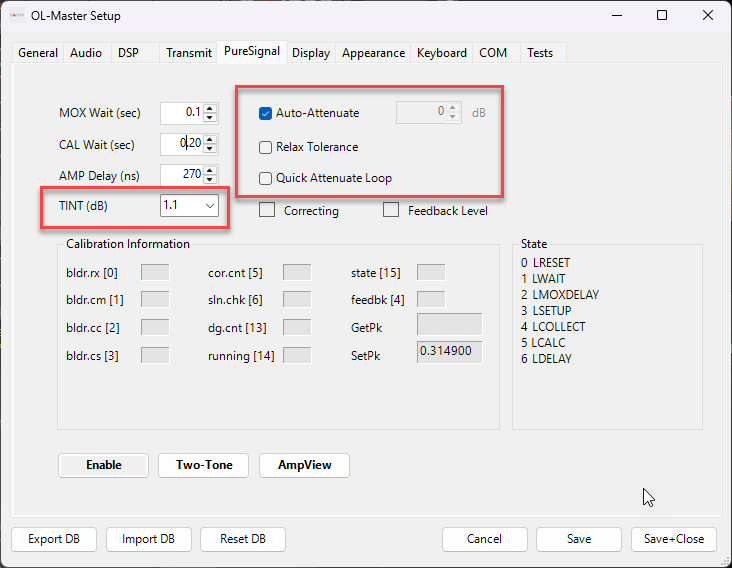
Task: Decrease CAL Wait with down arrow
Action: click(x=210, y=148)
